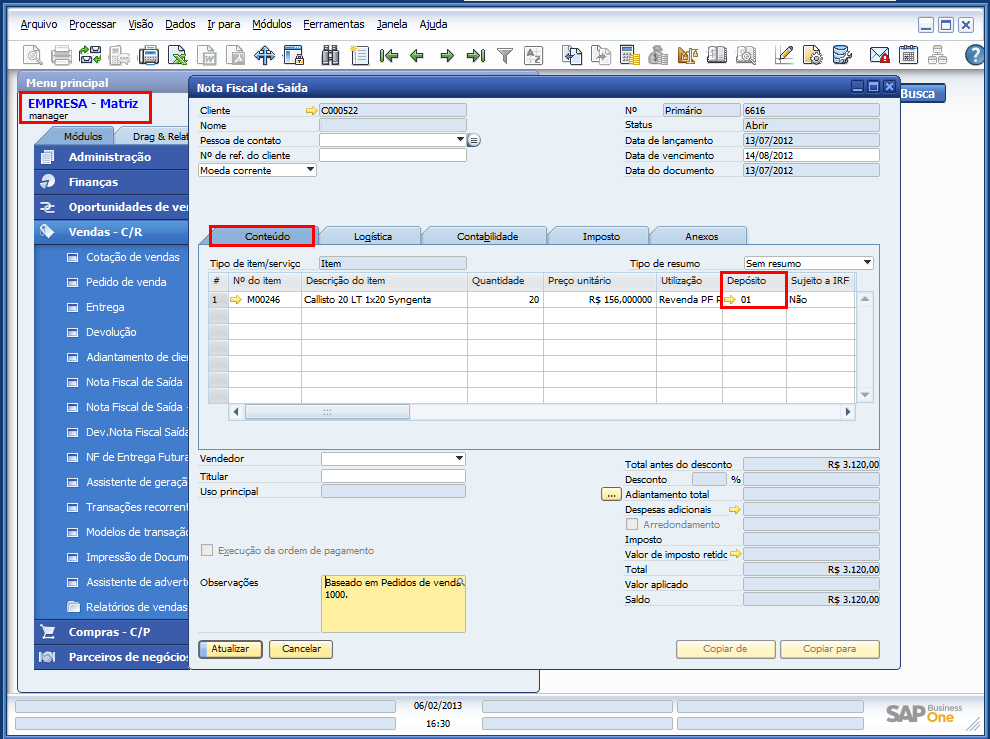The height and width of the screenshot is (739, 990).
Task: Open Pedido de venda in sidebar
Action: click(126, 282)
